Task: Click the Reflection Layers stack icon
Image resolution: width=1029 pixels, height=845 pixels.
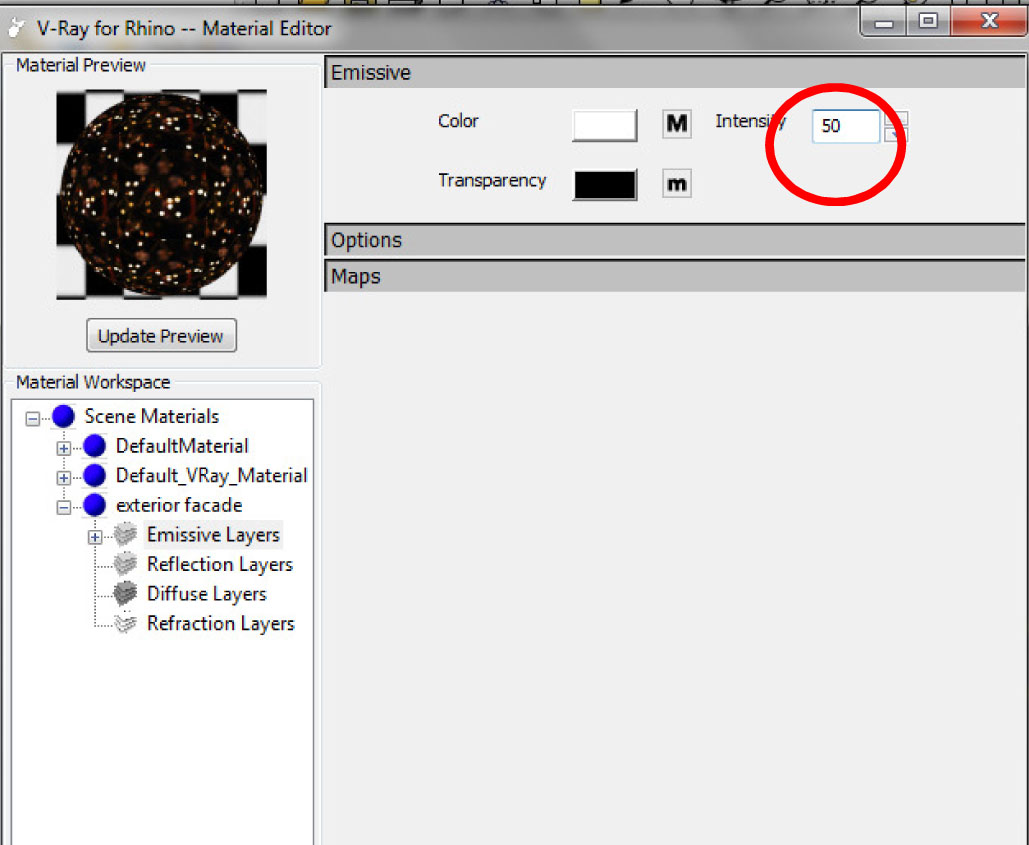Action: (x=125, y=564)
